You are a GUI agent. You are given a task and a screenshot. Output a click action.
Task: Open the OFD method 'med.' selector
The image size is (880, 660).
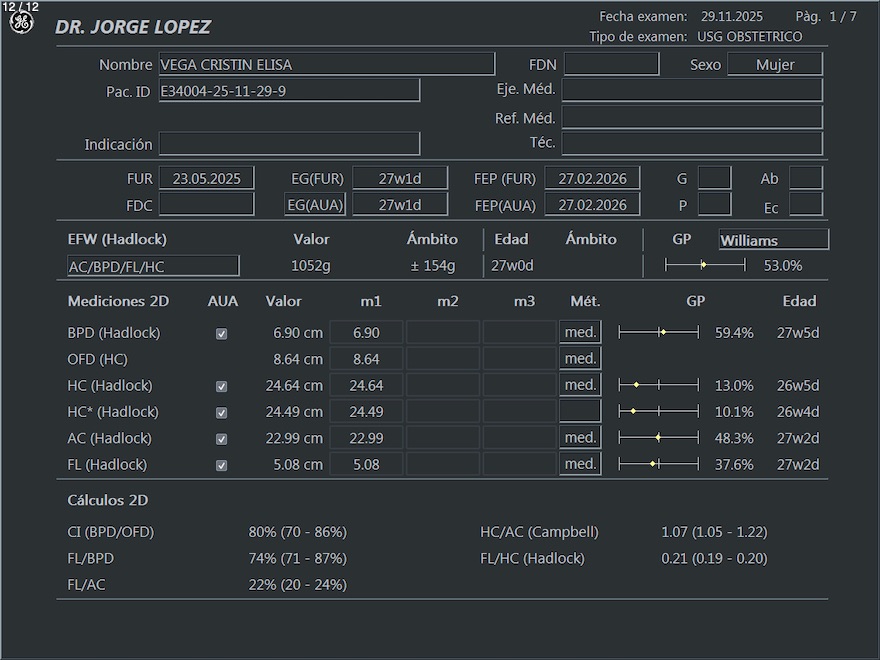(x=580, y=358)
